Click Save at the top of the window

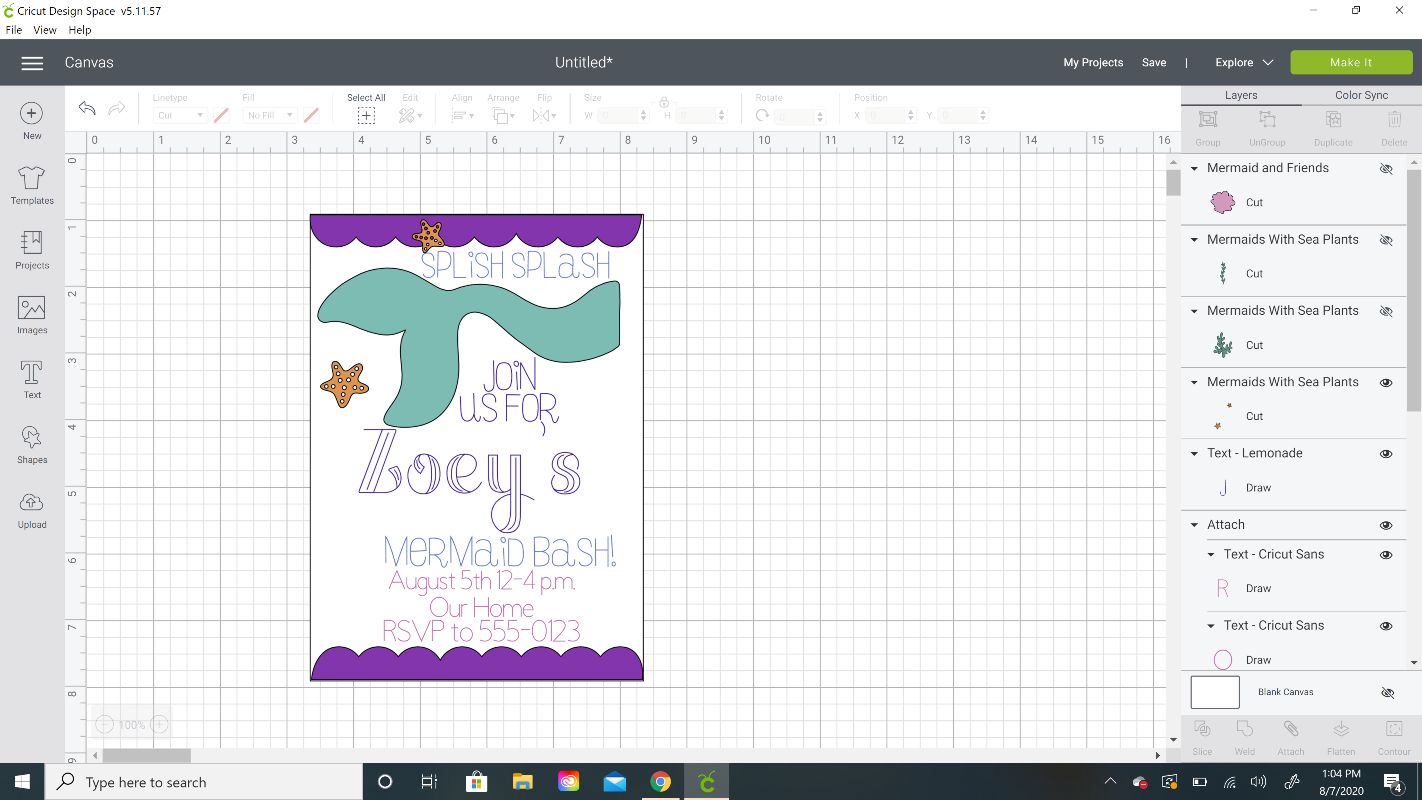pyautogui.click(x=1154, y=62)
